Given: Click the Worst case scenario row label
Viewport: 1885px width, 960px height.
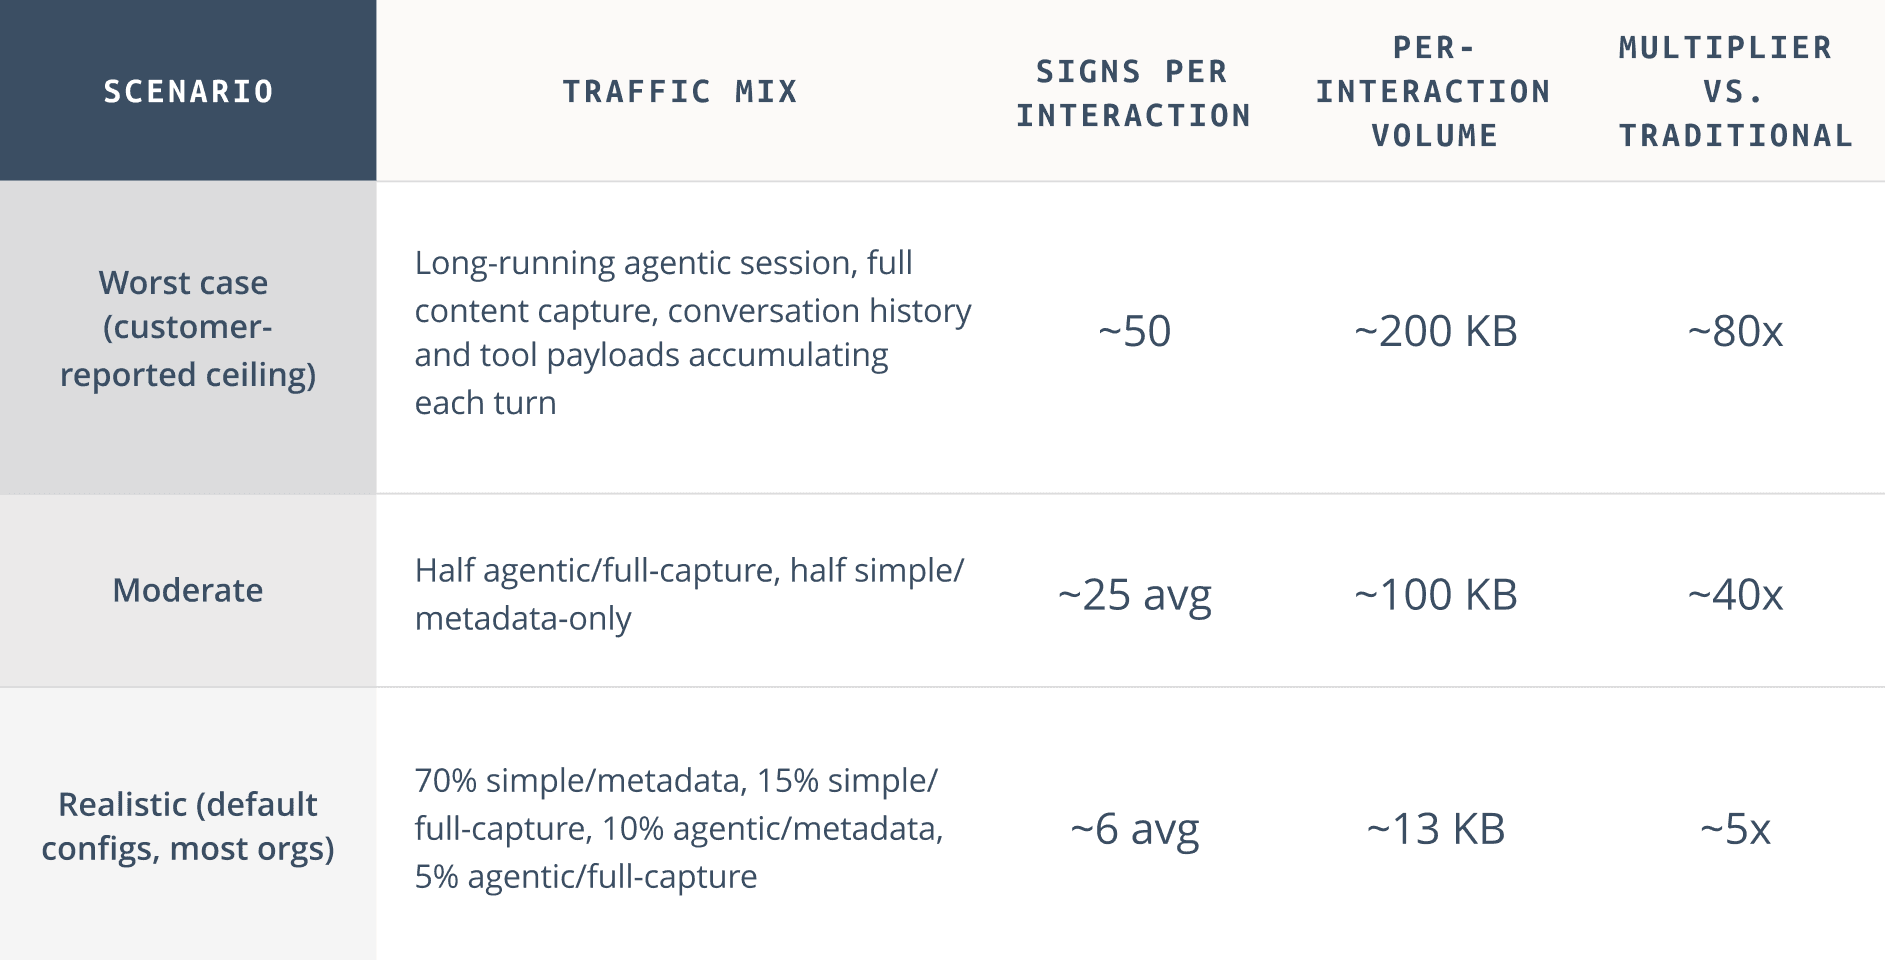Looking at the screenshot, I should tap(188, 328).
